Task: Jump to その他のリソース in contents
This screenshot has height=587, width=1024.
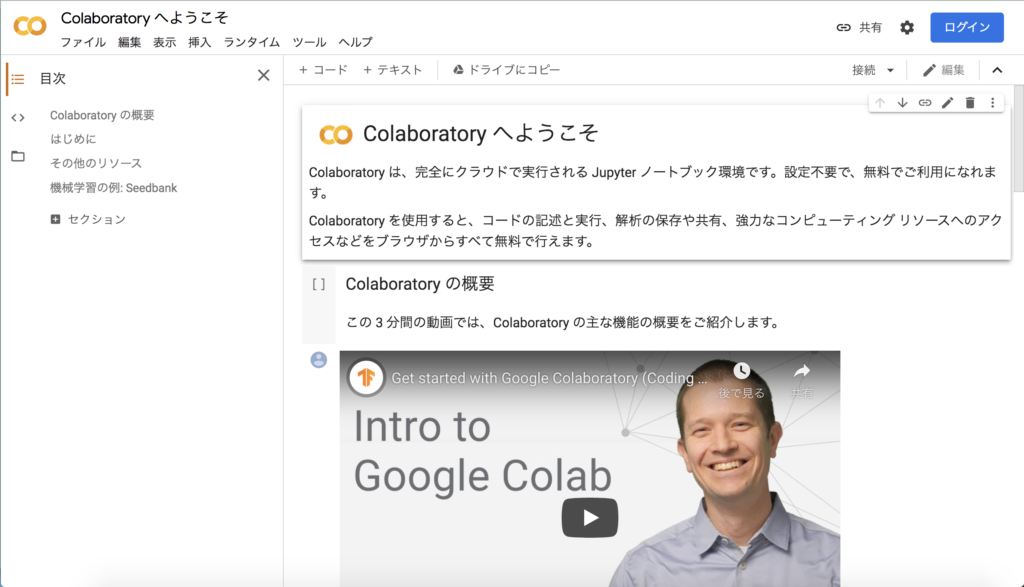Action: tap(96, 163)
